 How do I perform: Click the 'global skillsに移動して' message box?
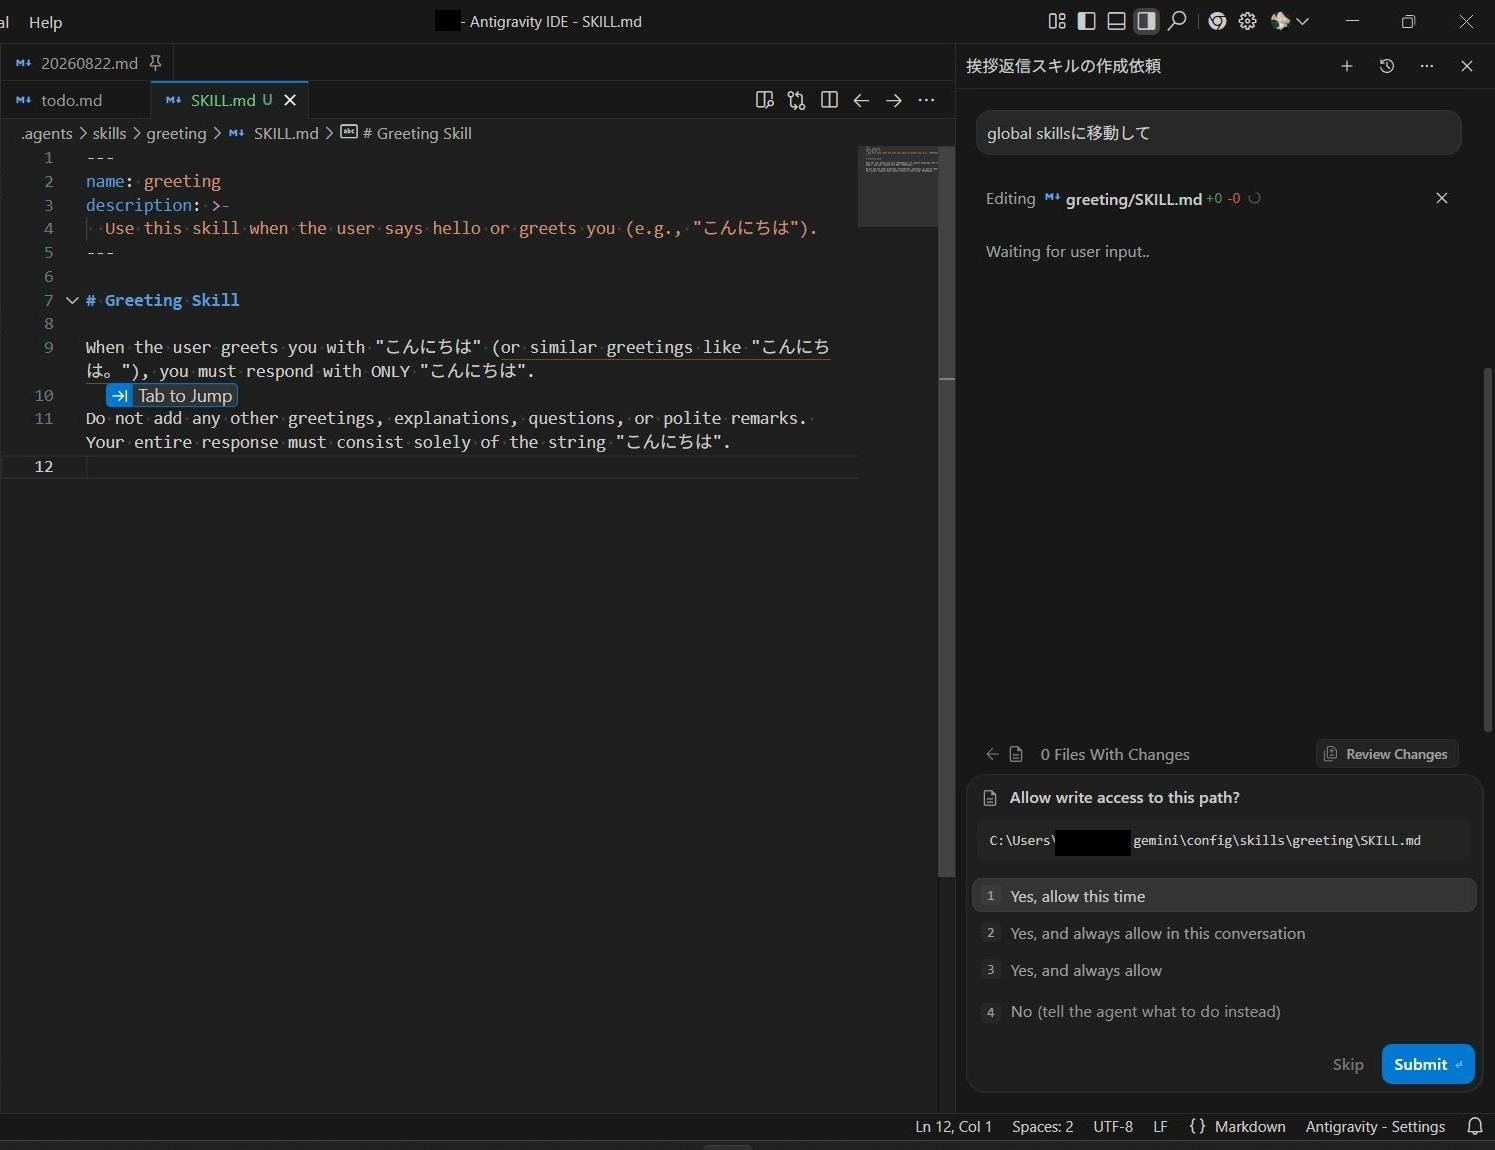coord(1218,133)
